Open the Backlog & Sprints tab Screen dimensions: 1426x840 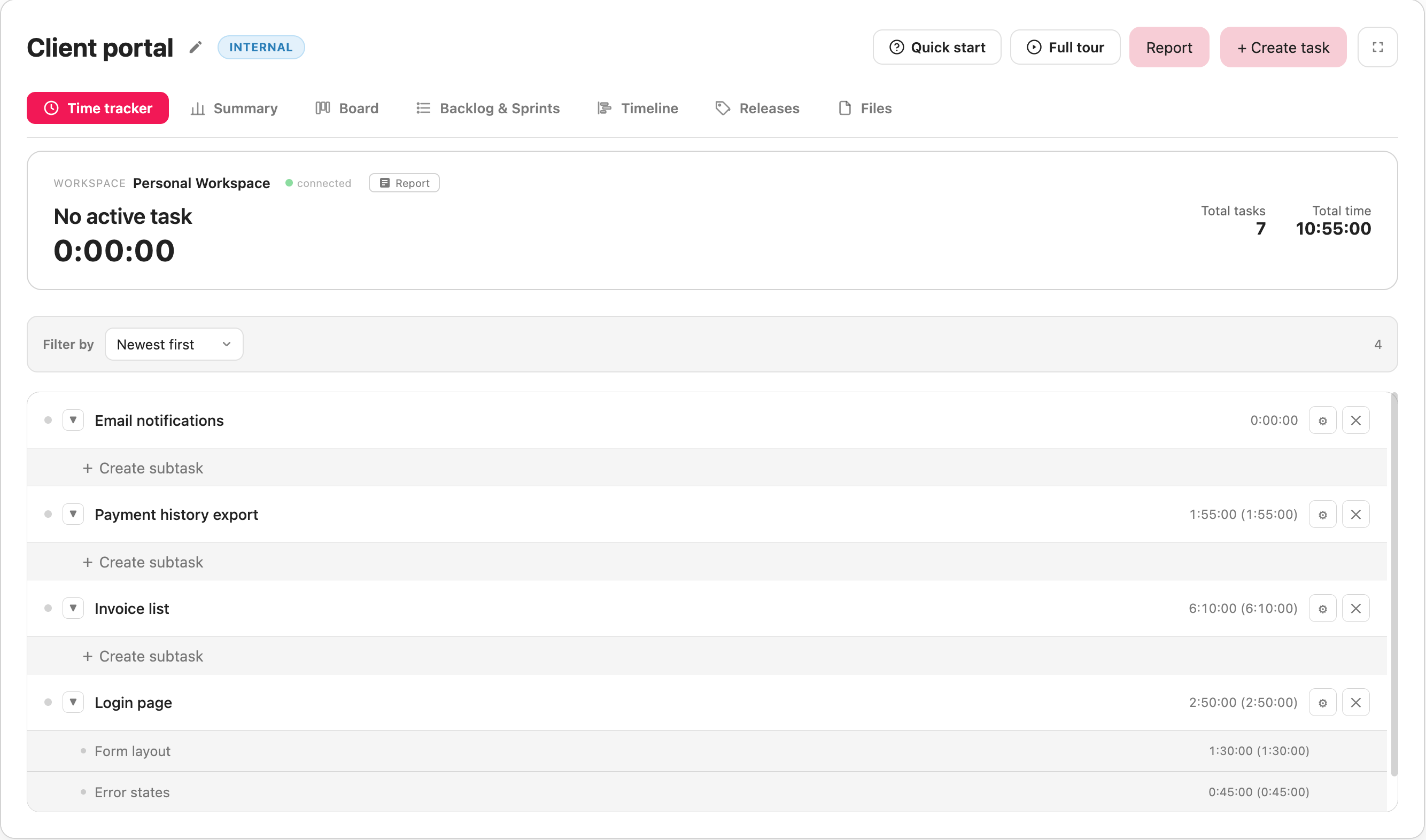click(488, 108)
